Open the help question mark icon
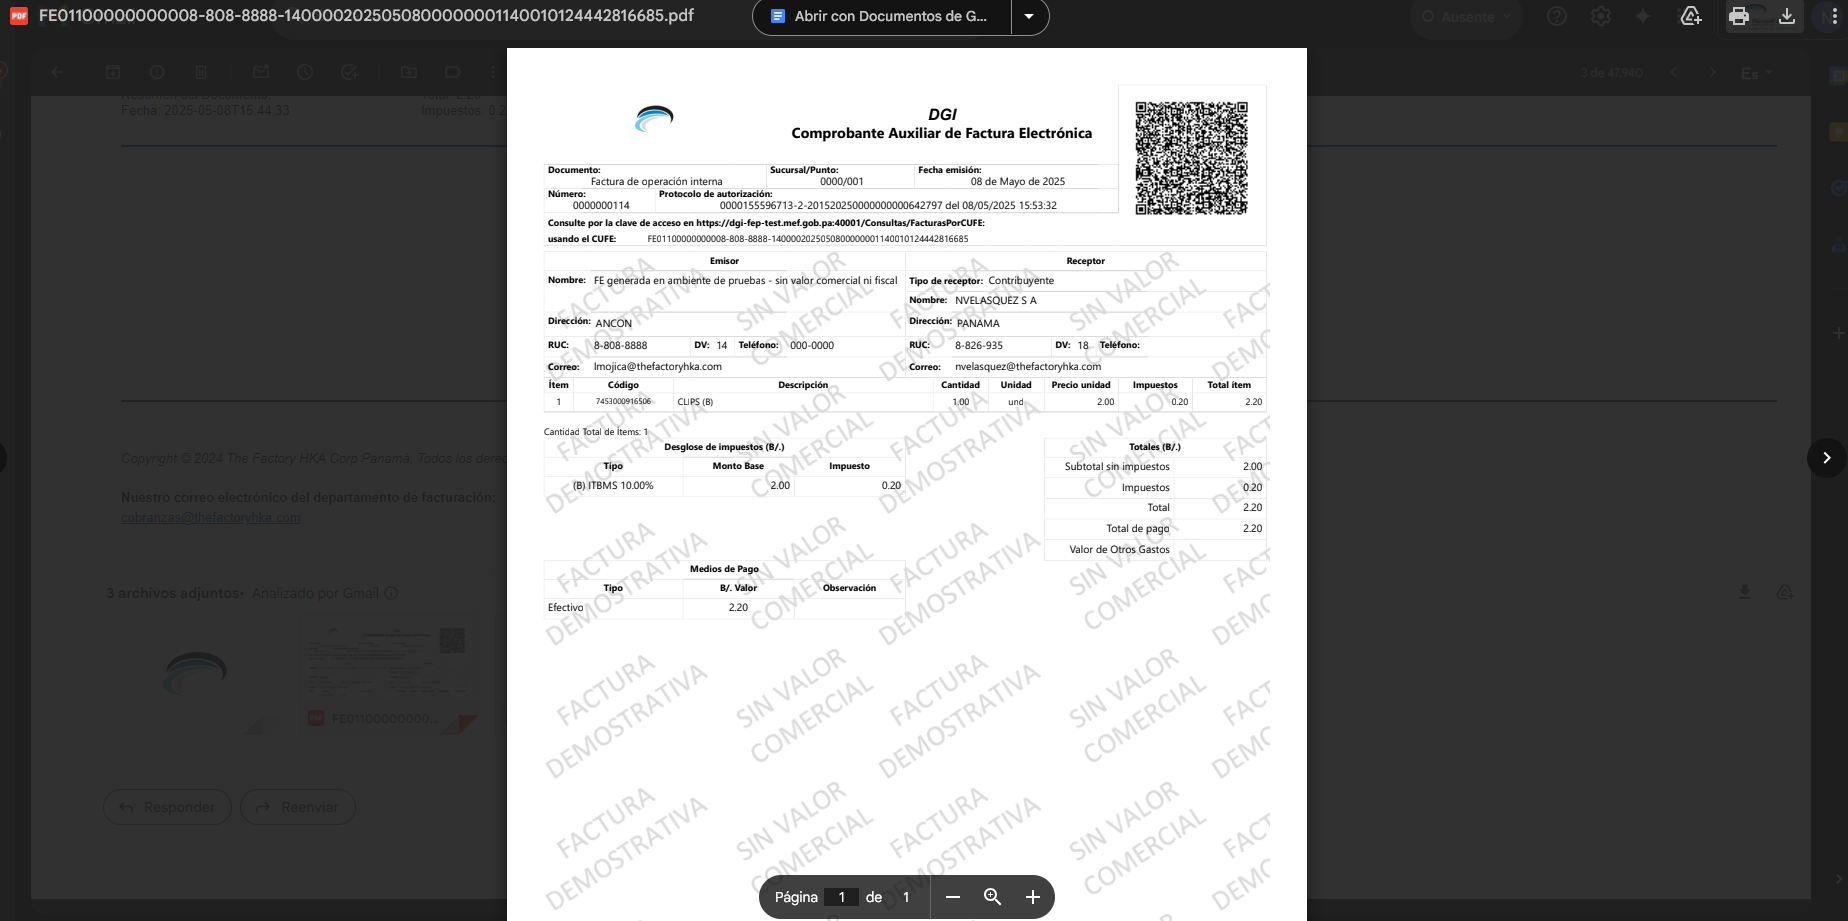Image resolution: width=1848 pixels, height=921 pixels. tap(1557, 16)
